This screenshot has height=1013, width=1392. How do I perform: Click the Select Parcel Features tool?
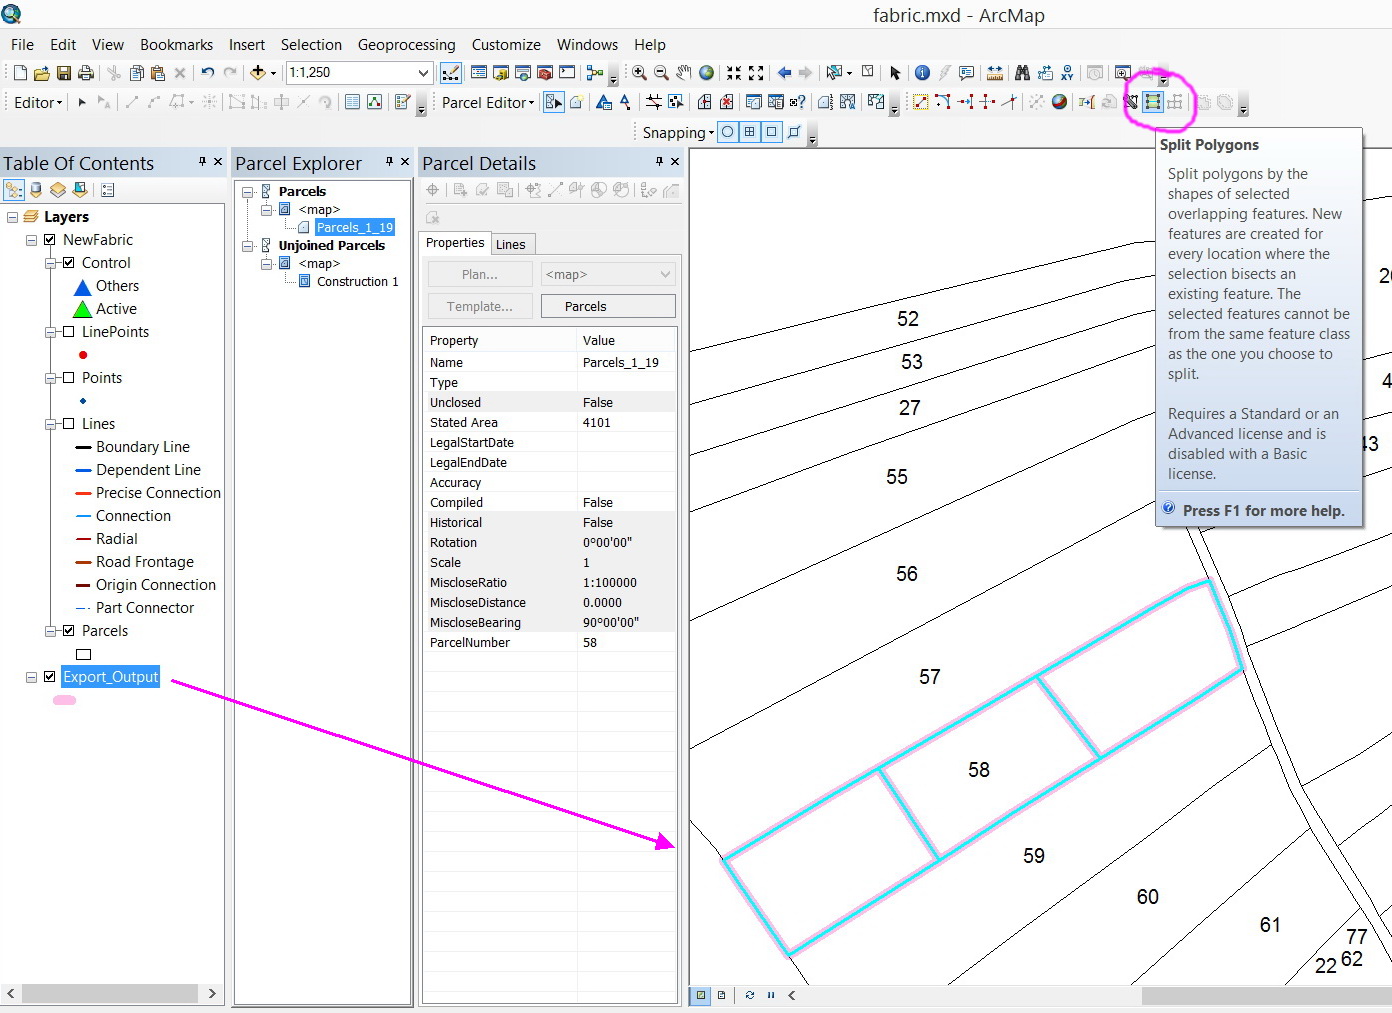tap(554, 102)
